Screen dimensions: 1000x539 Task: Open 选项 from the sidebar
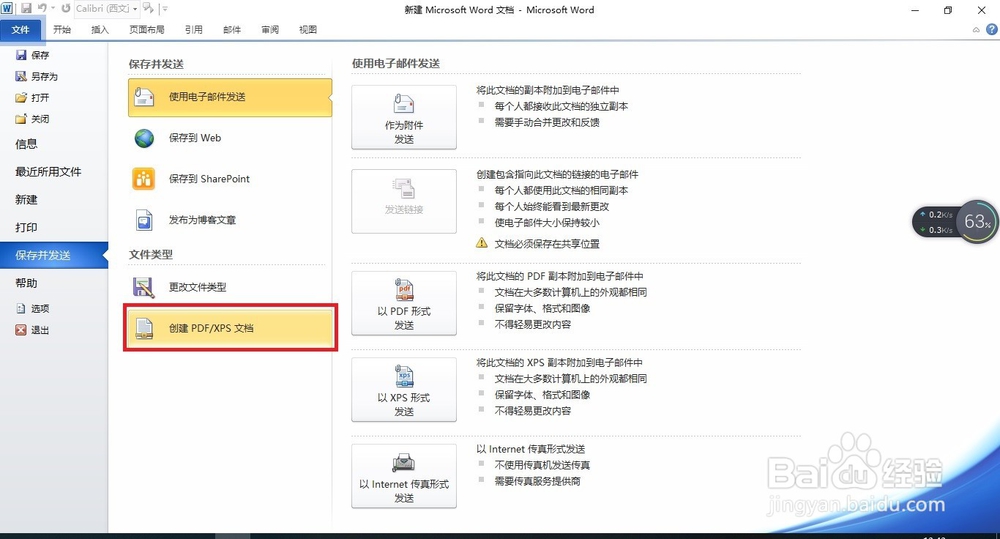(40, 309)
